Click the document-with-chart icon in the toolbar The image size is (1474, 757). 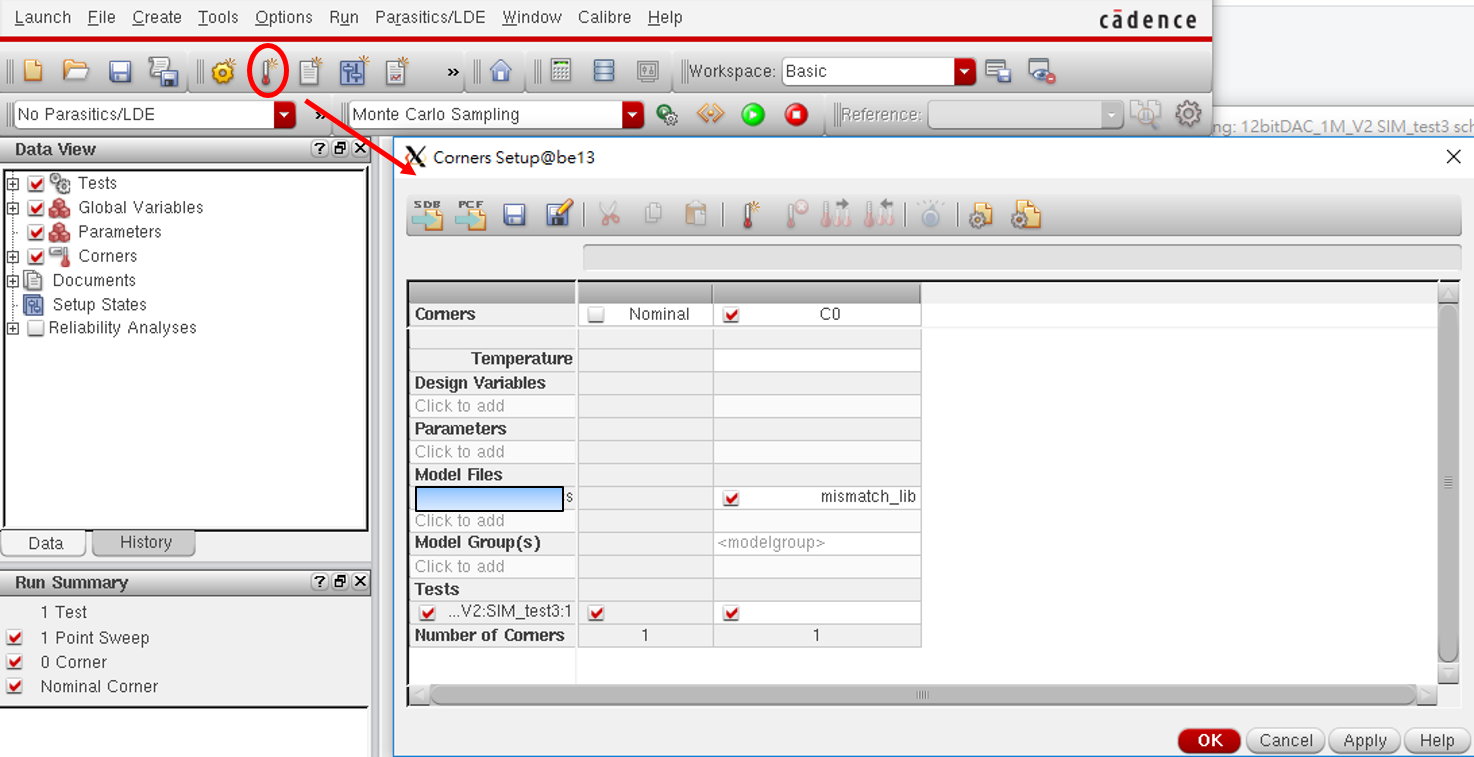(397, 71)
